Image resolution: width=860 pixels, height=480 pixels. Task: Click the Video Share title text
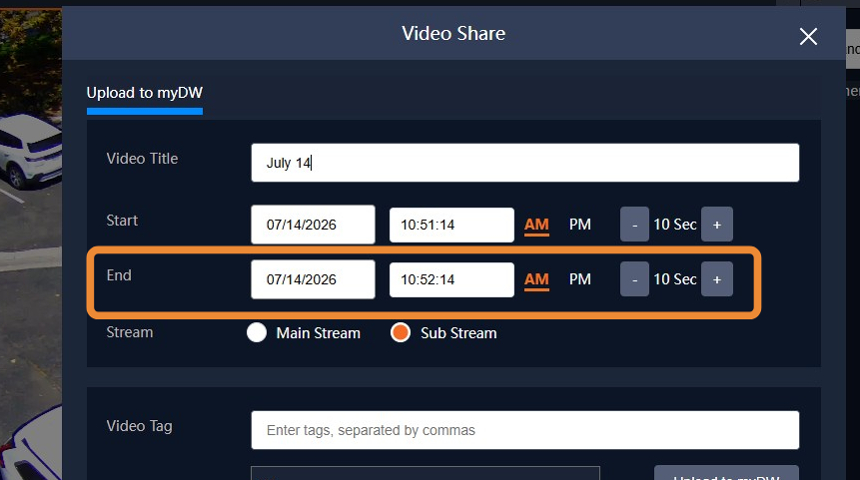454,33
